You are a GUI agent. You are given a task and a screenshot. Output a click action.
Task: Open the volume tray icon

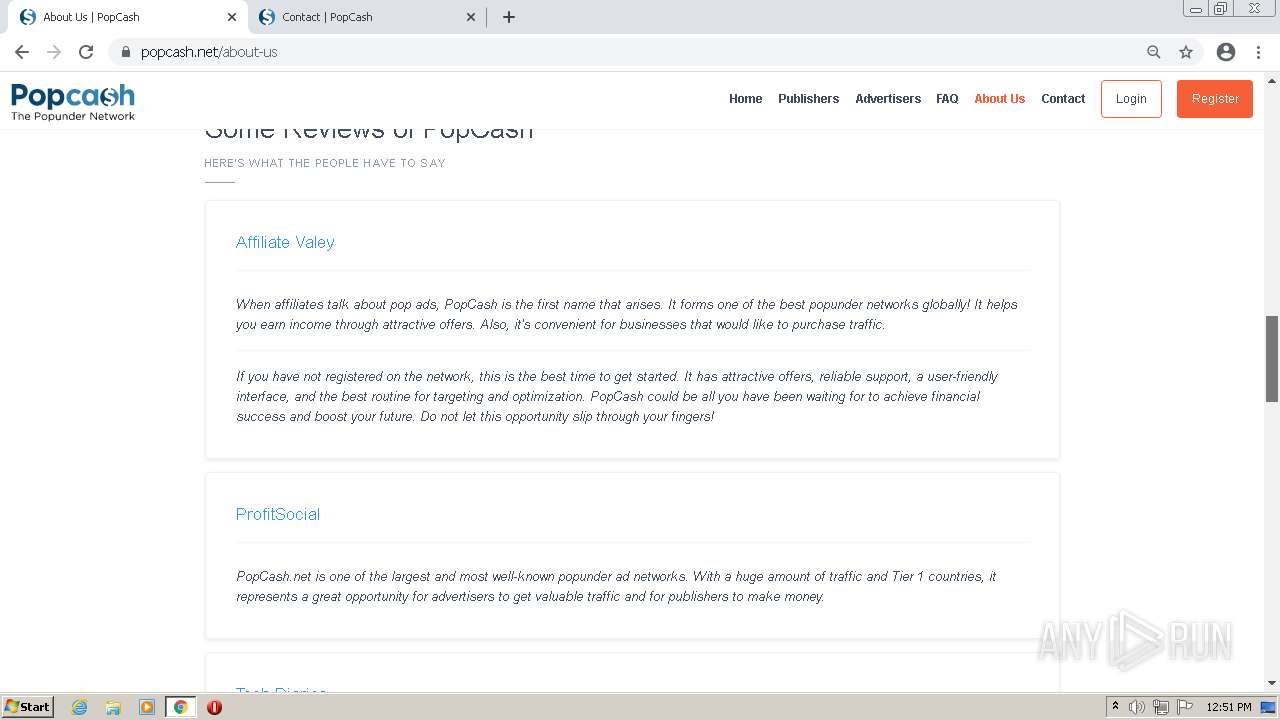coord(1137,707)
